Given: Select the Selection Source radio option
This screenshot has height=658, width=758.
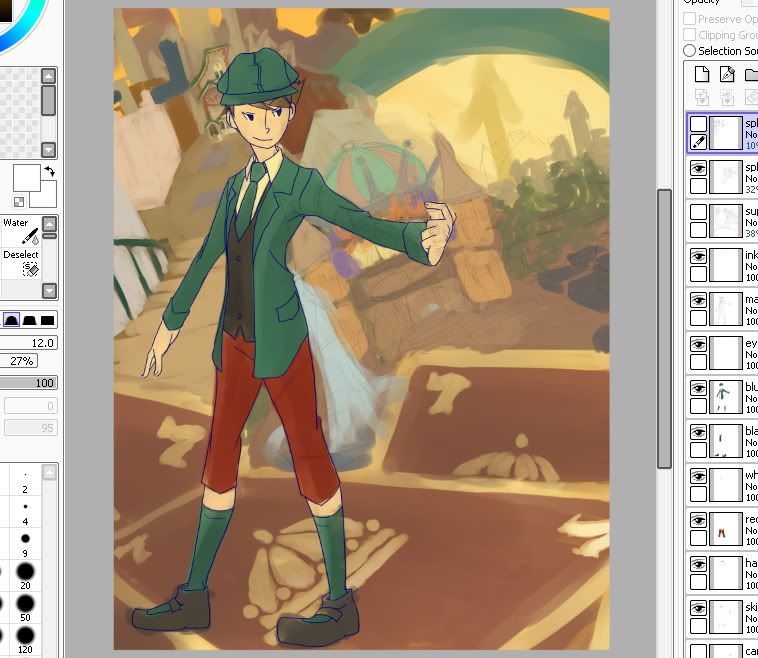Looking at the screenshot, I should click(690, 51).
